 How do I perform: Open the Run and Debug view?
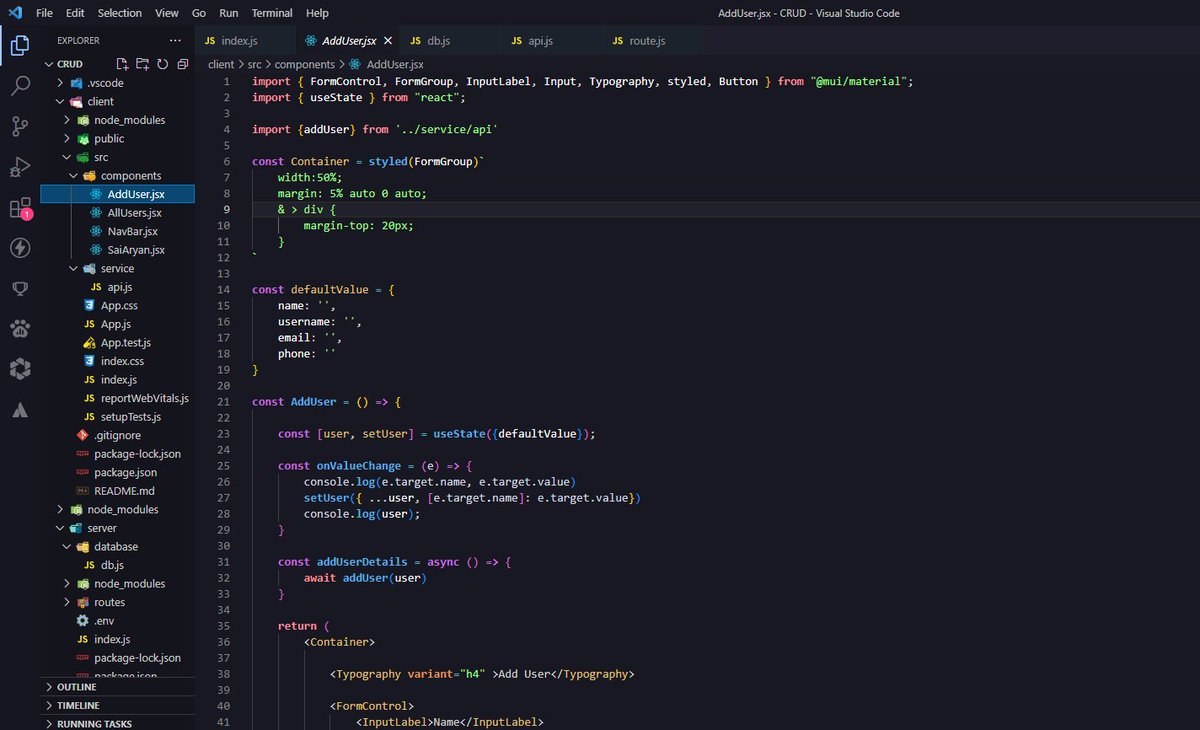[20, 167]
